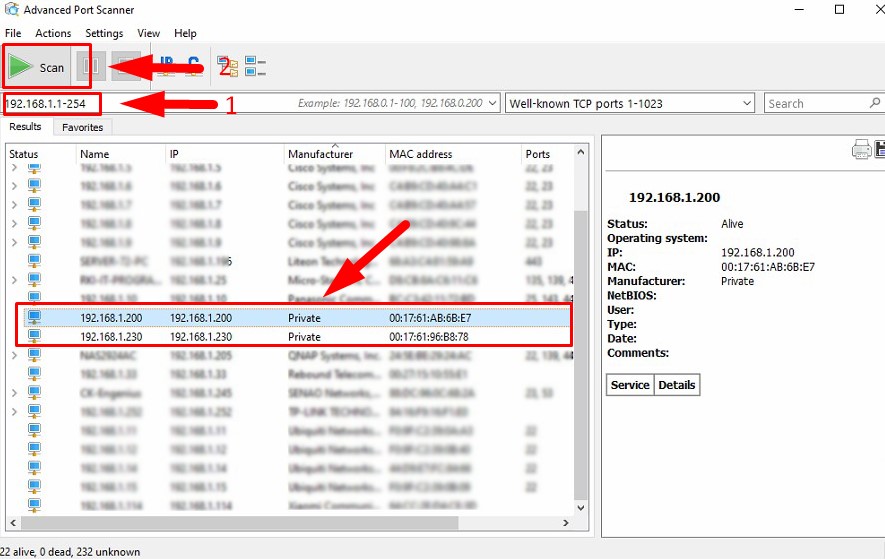Viewport: 885px width, 559px height.
Task: Open the Details tab in details pane
Action: click(x=677, y=385)
